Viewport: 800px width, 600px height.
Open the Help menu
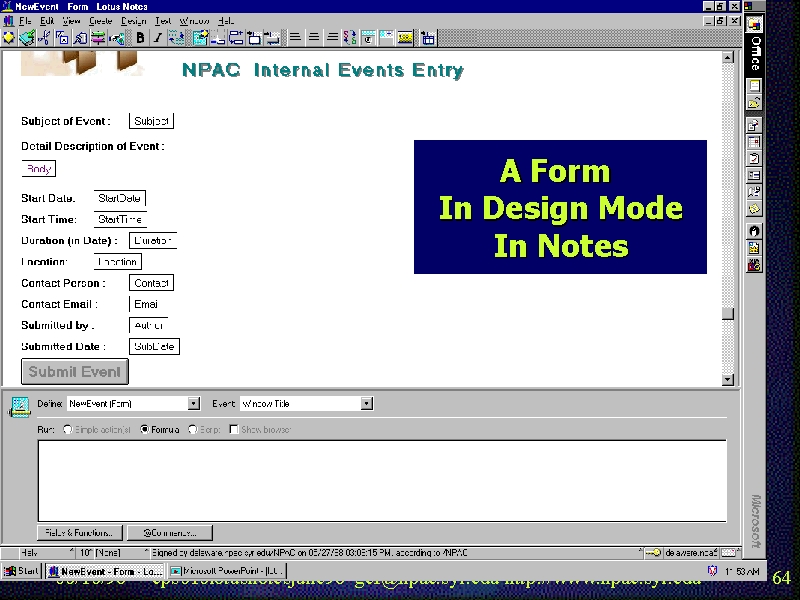226,21
